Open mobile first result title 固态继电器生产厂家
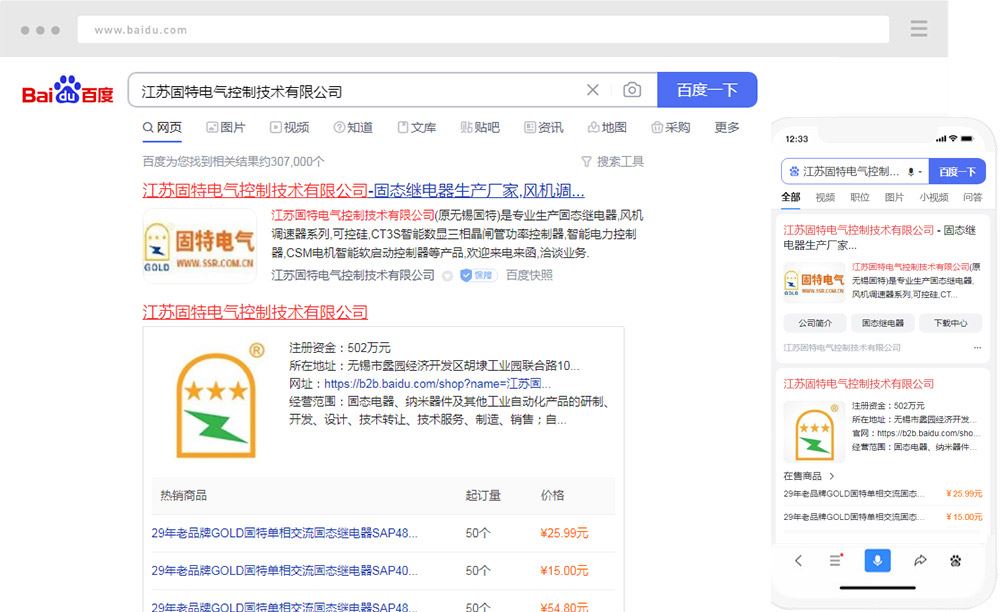This screenshot has height=612, width=1000. [x=879, y=237]
